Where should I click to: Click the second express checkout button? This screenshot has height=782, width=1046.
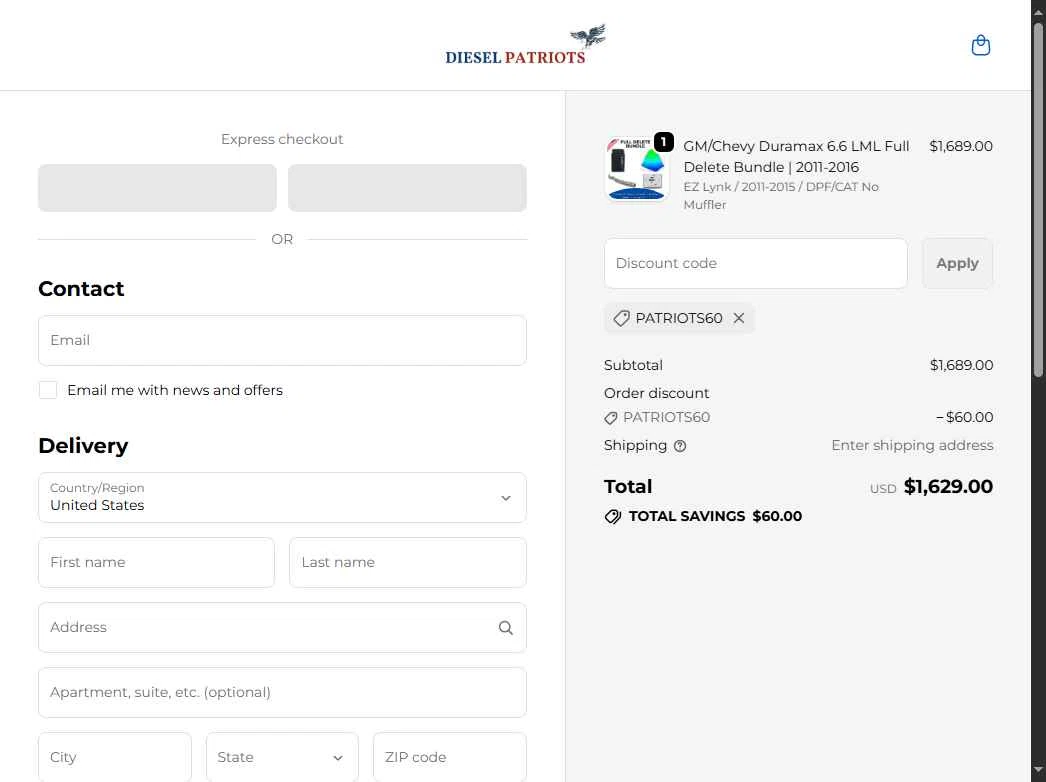407,188
